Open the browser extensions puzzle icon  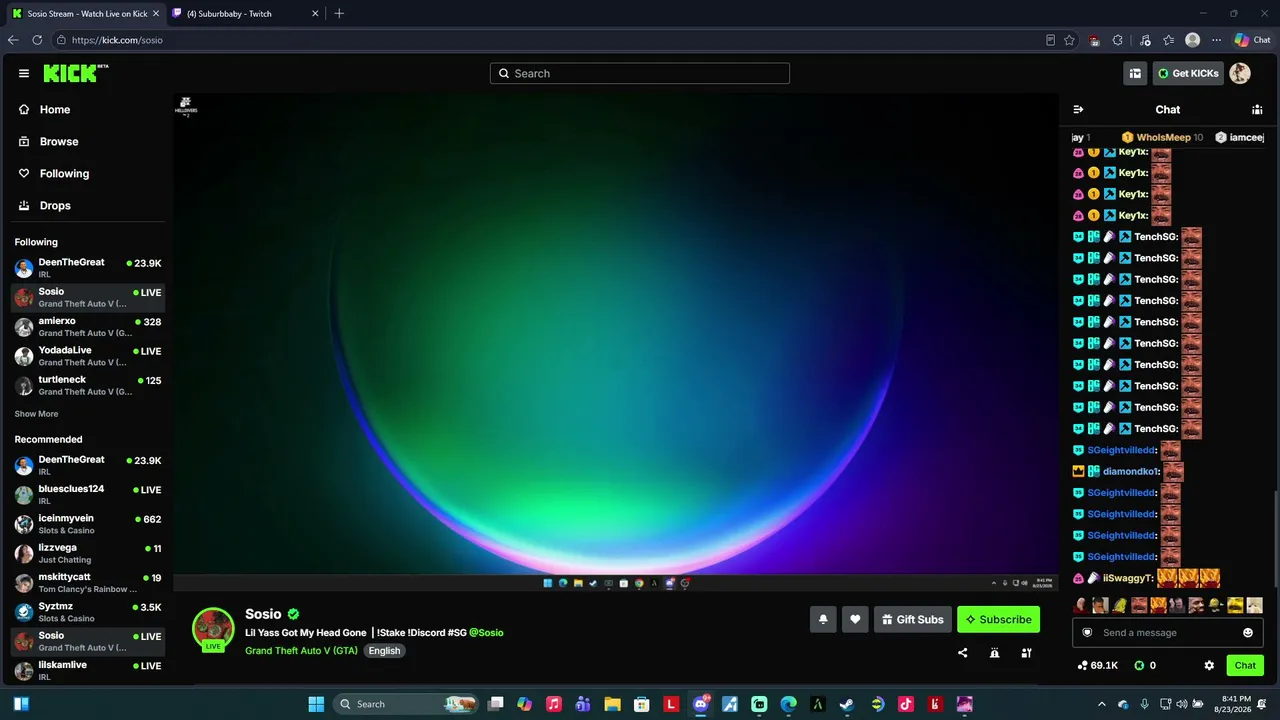coord(1118,40)
